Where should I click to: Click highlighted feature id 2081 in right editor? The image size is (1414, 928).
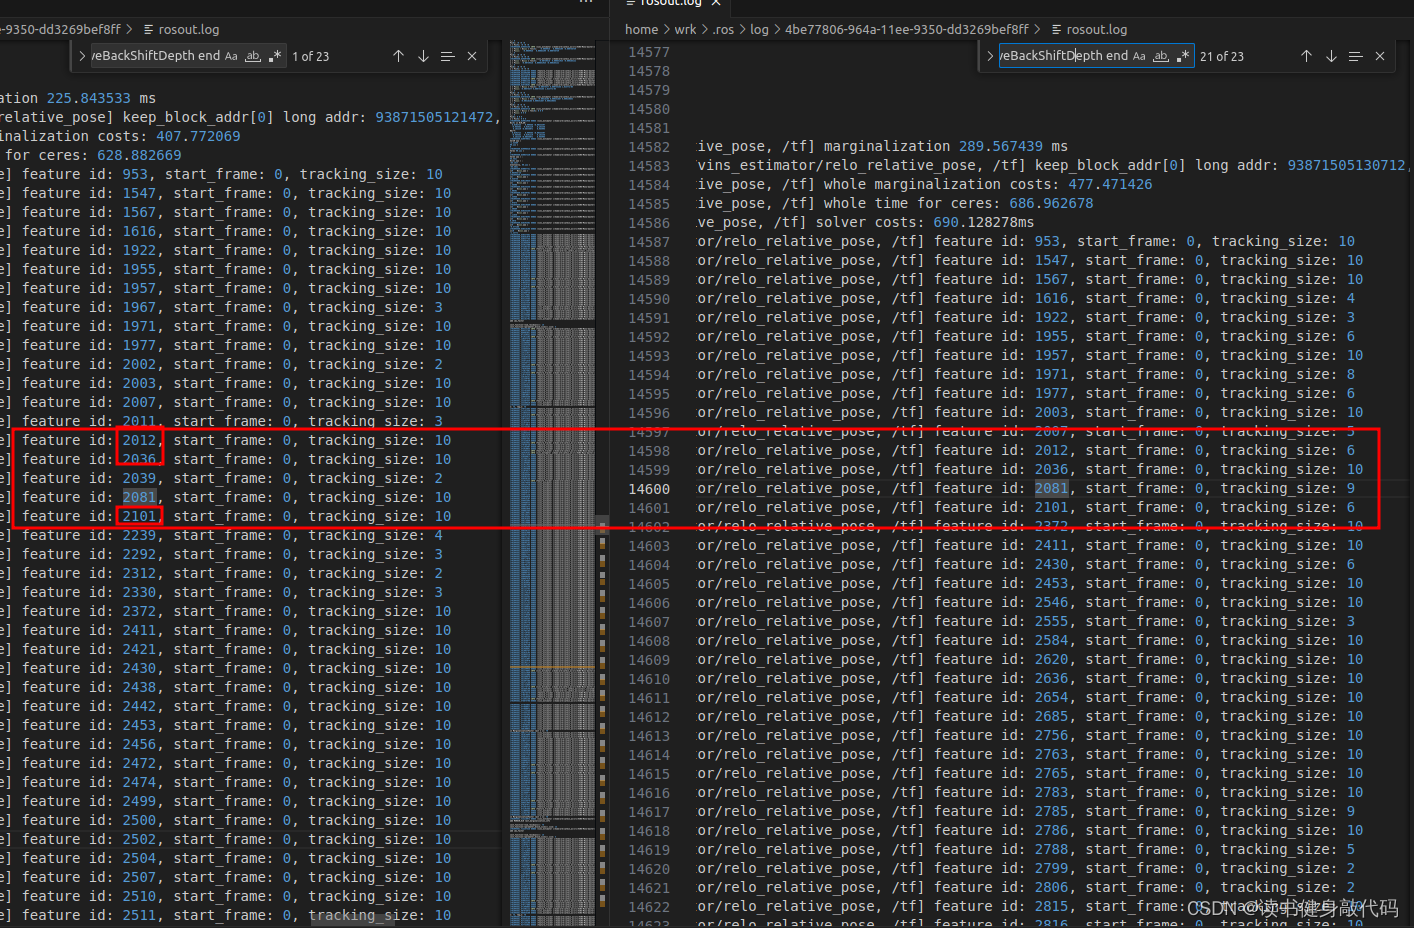click(x=1051, y=488)
